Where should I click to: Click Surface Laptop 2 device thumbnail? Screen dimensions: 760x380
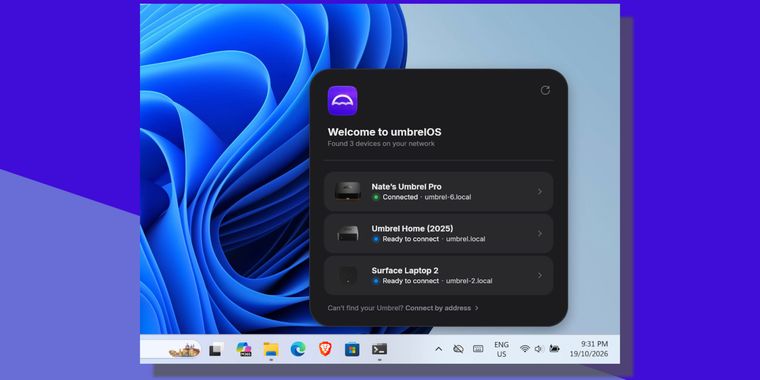coord(348,275)
